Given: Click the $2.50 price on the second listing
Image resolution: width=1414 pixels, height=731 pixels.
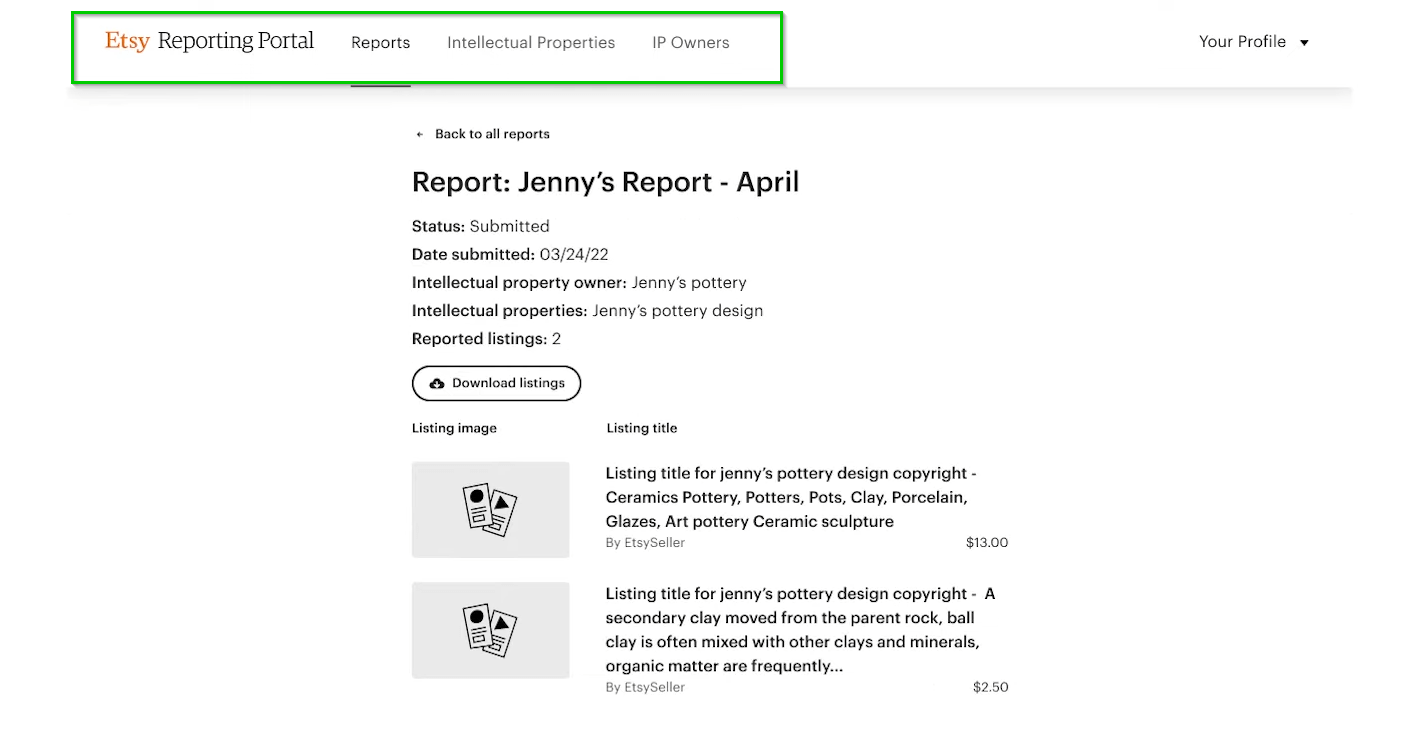Looking at the screenshot, I should click(x=990, y=688).
